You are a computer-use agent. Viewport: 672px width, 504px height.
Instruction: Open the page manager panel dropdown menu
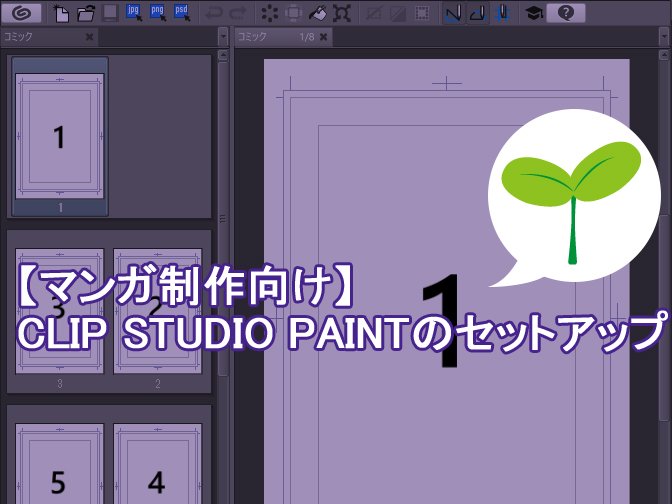pos(223,37)
